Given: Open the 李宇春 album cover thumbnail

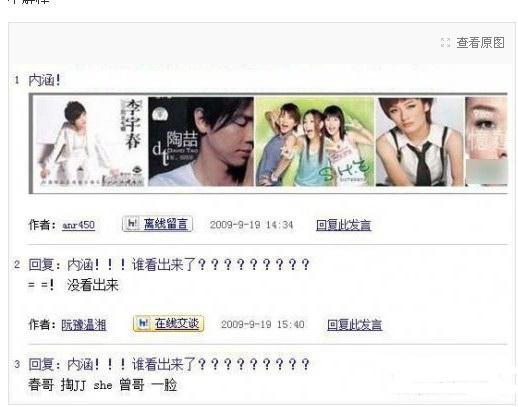Looking at the screenshot, I should coord(90,142).
